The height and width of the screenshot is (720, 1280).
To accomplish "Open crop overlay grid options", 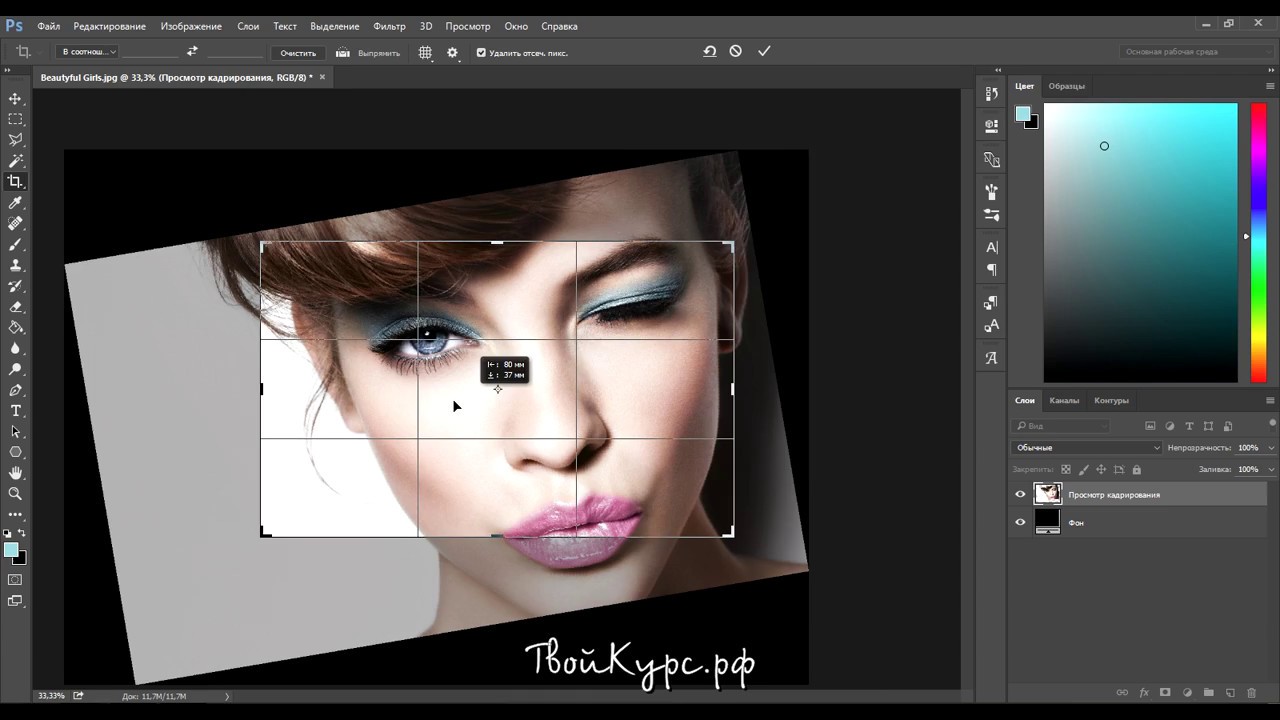I will [x=425, y=52].
